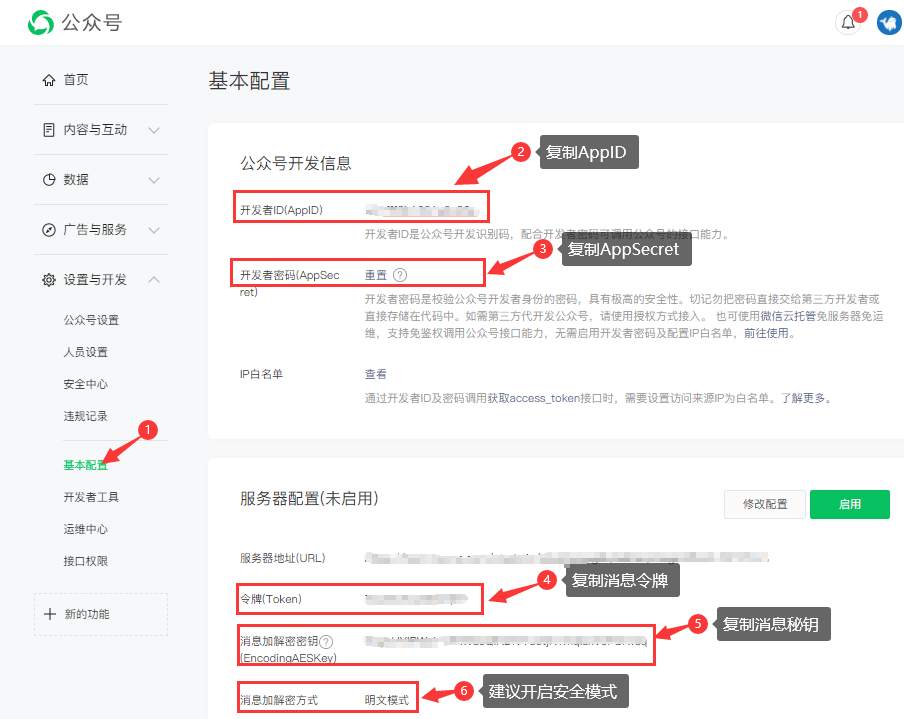Image resolution: width=904 pixels, height=719 pixels.
Task: Click the 服务器地址(URL) label
Action: coord(282,558)
